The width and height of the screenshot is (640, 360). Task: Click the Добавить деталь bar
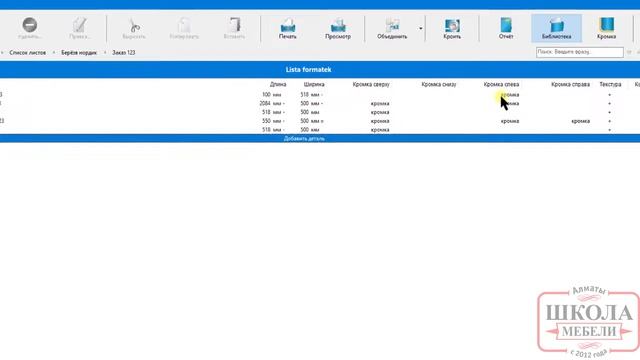pyautogui.click(x=304, y=139)
